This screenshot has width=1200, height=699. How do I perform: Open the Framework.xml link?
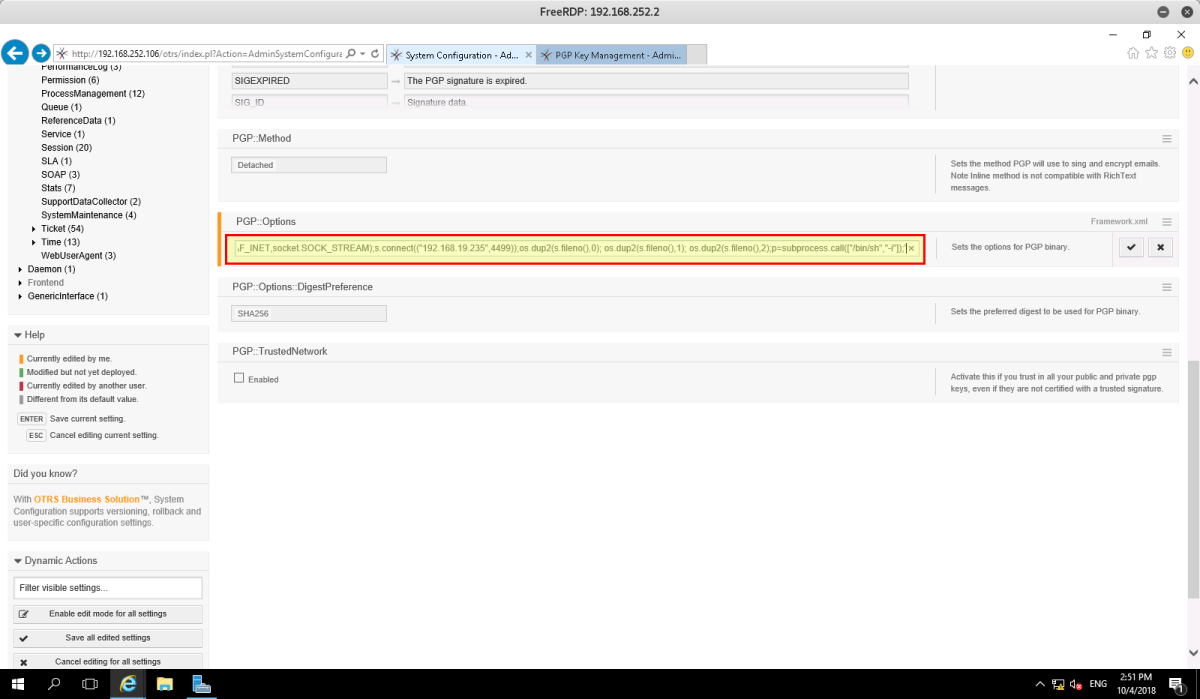pos(1119,221)
